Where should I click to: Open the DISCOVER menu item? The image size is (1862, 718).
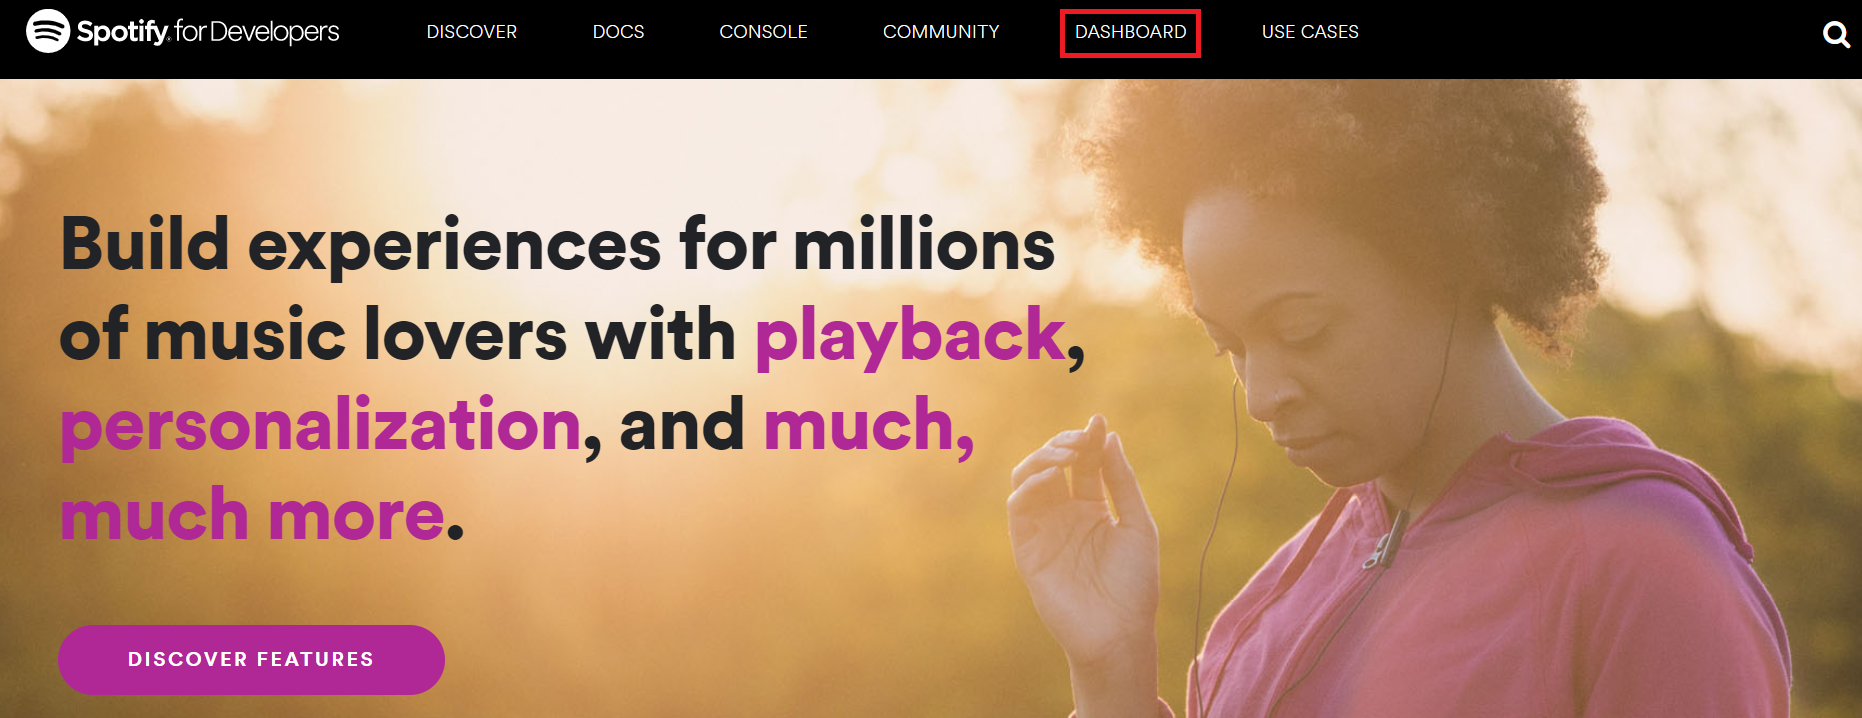click(x=472, y=32)
